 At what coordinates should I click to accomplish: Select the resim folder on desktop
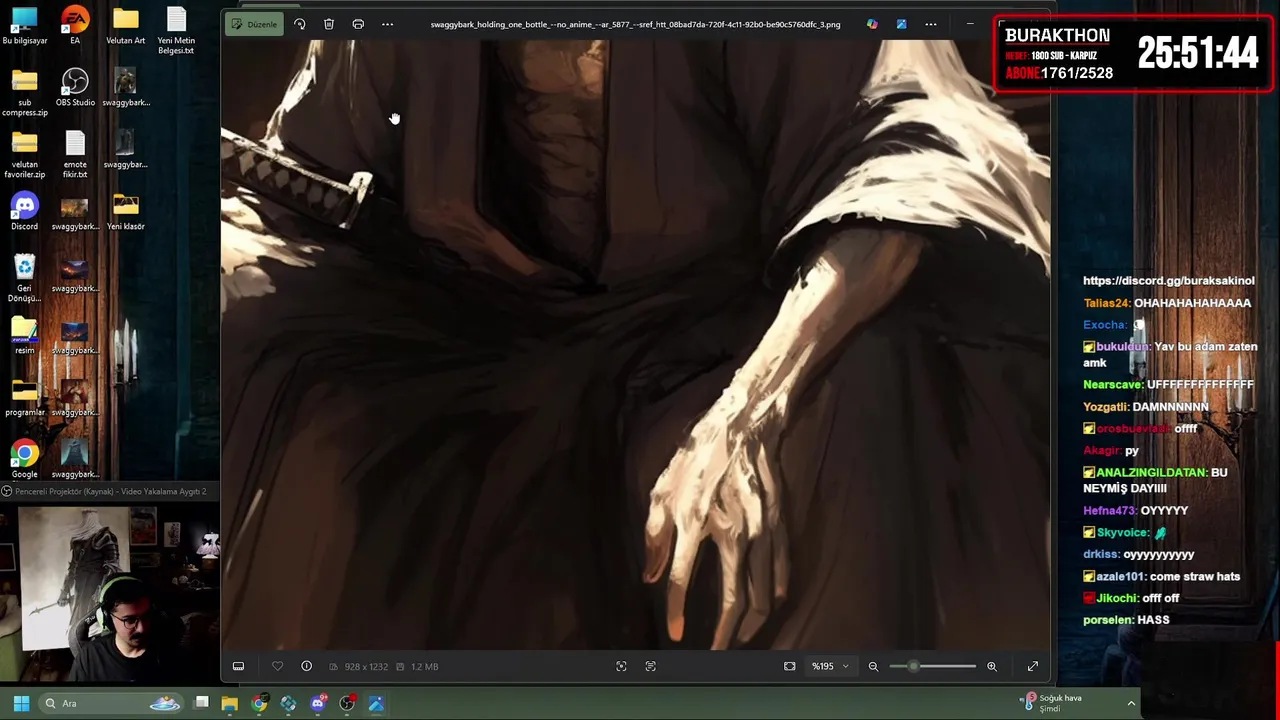[25, 336]
